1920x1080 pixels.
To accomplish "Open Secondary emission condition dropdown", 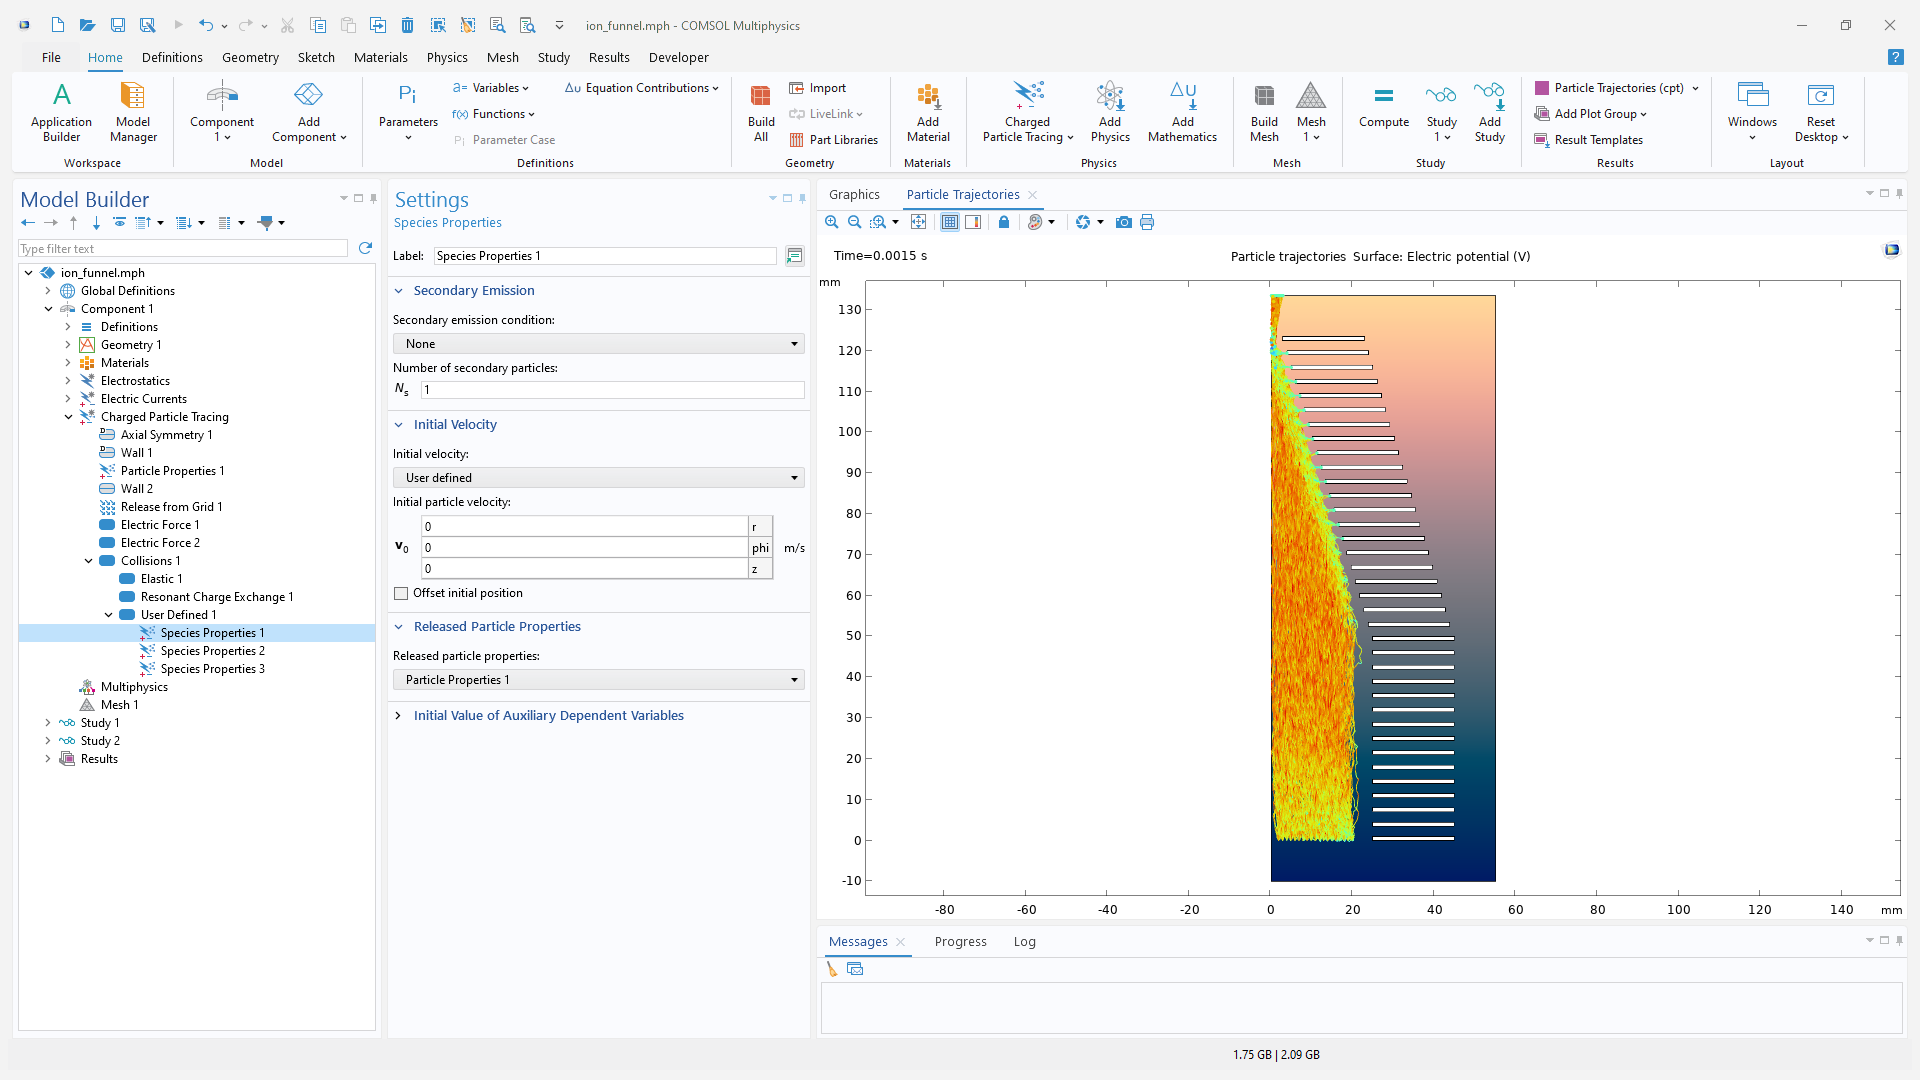I will (598, 344).
